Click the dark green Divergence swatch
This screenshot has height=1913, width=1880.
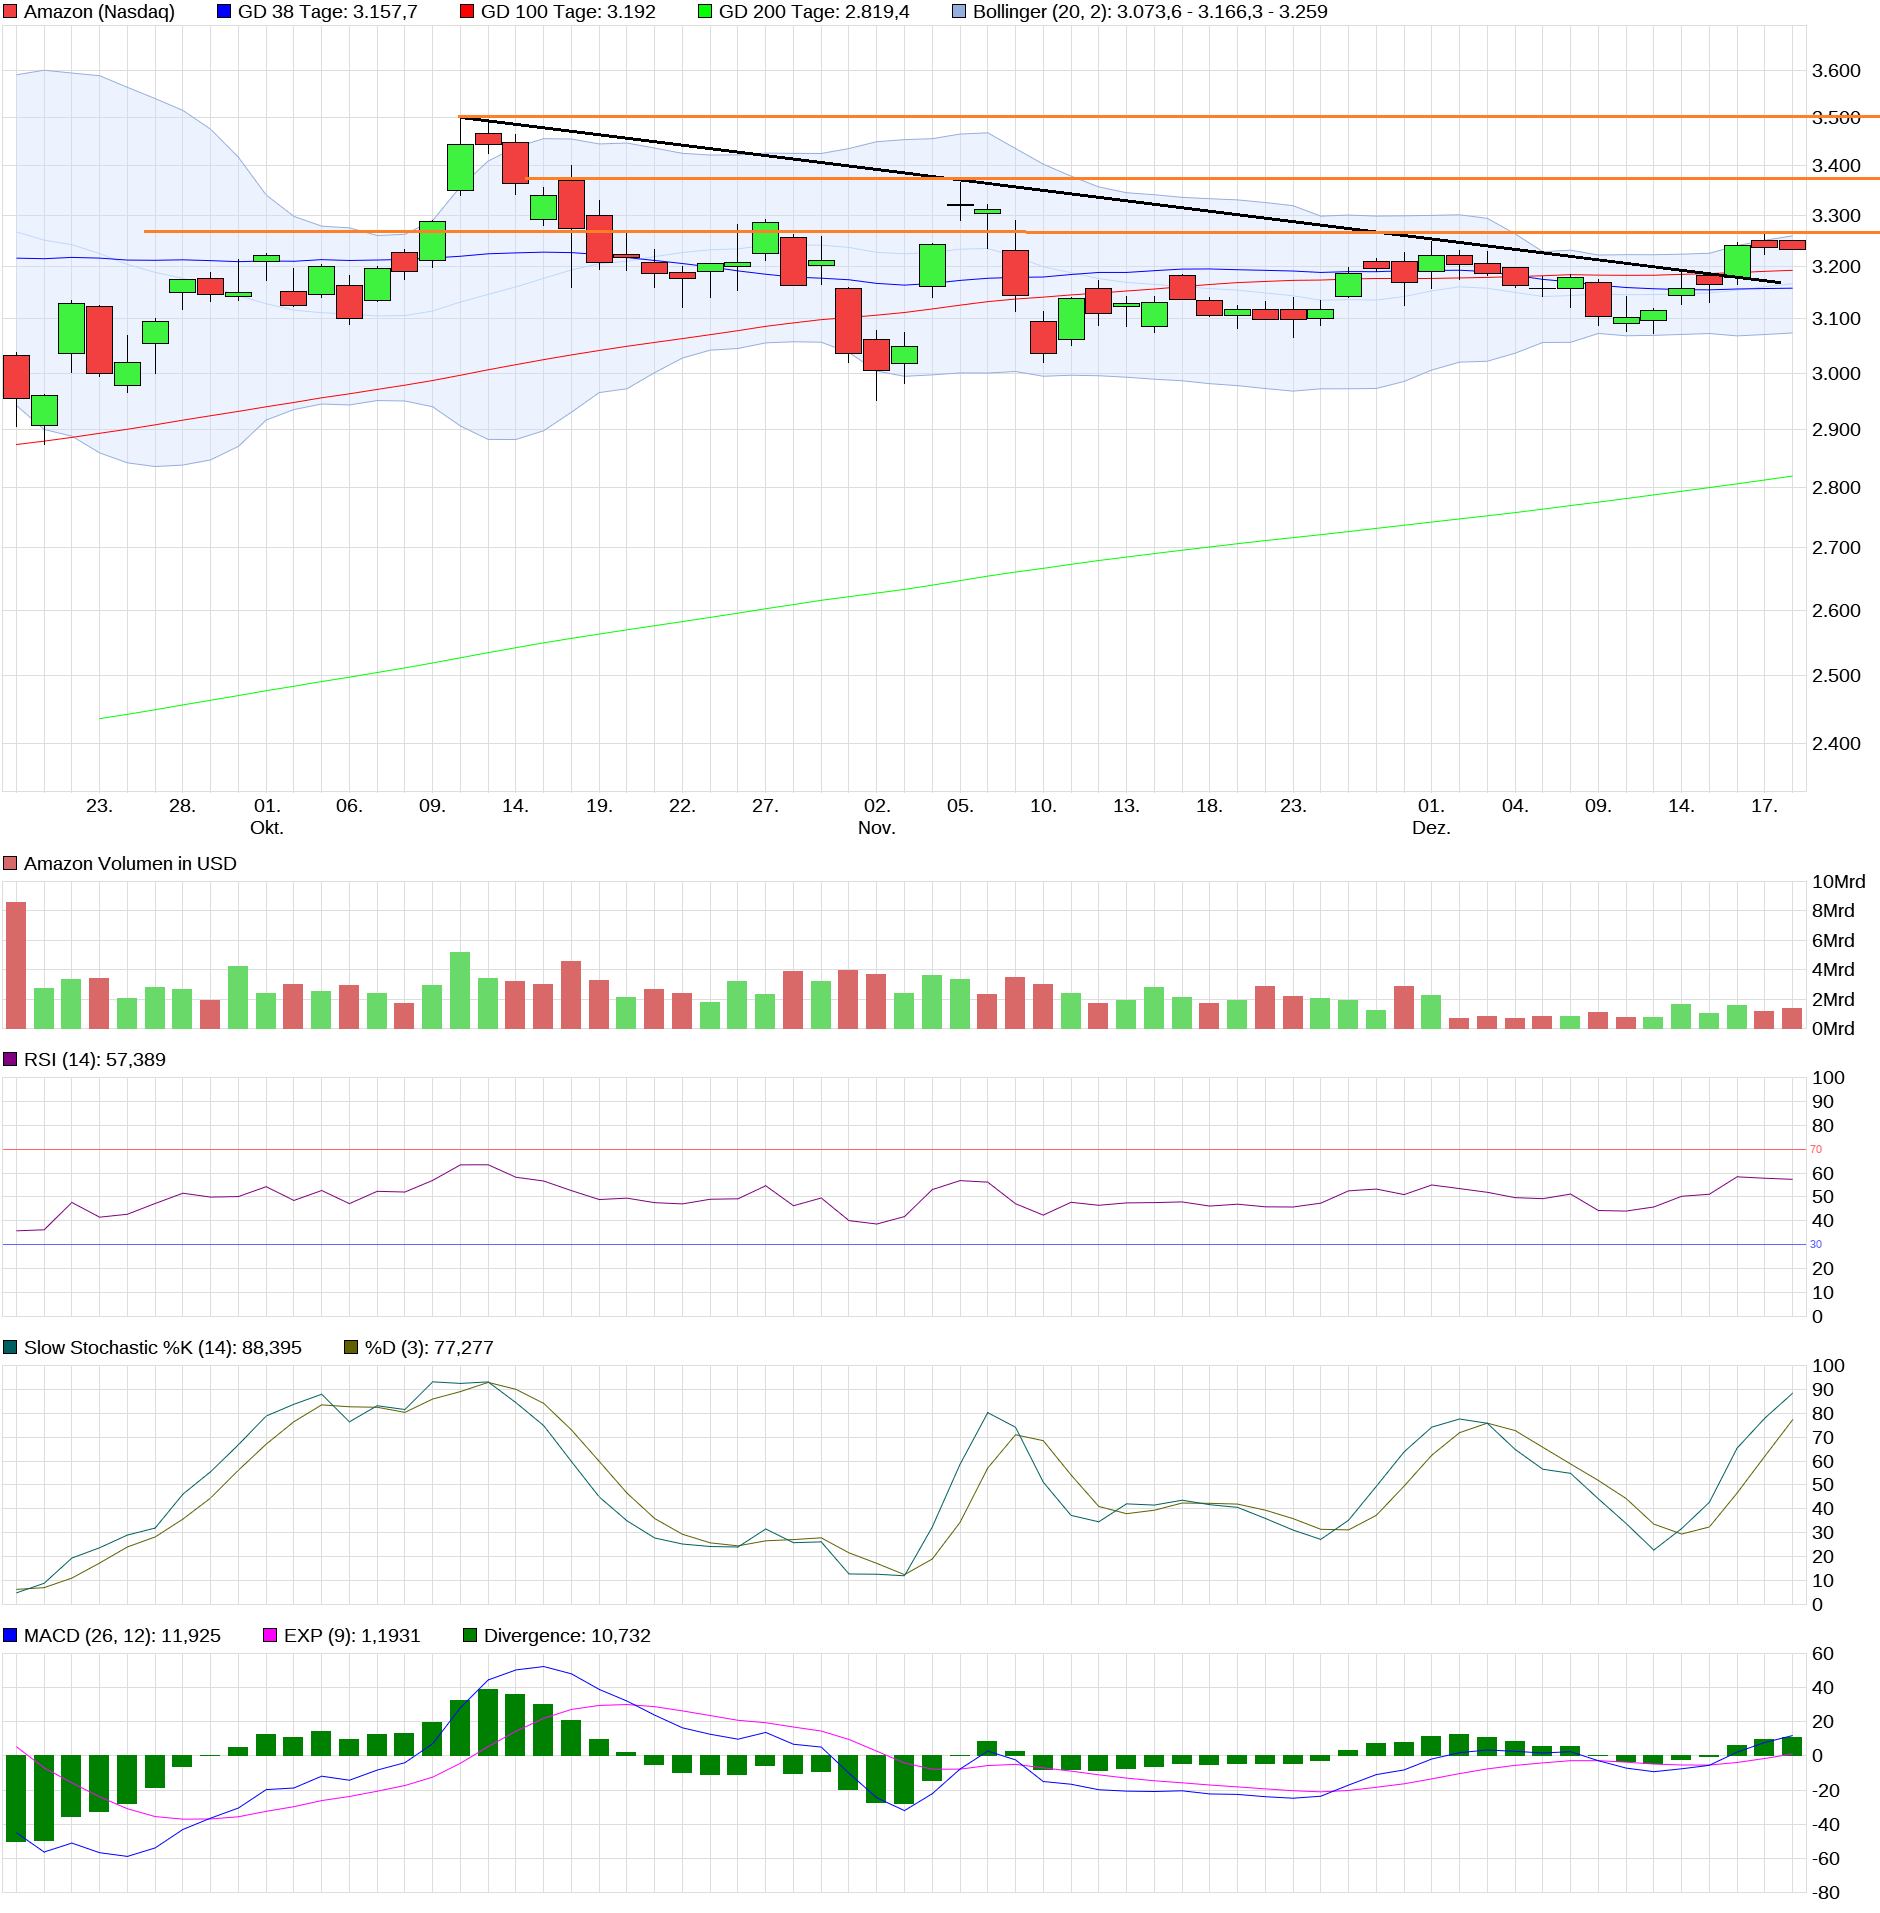coord(470,1635)
